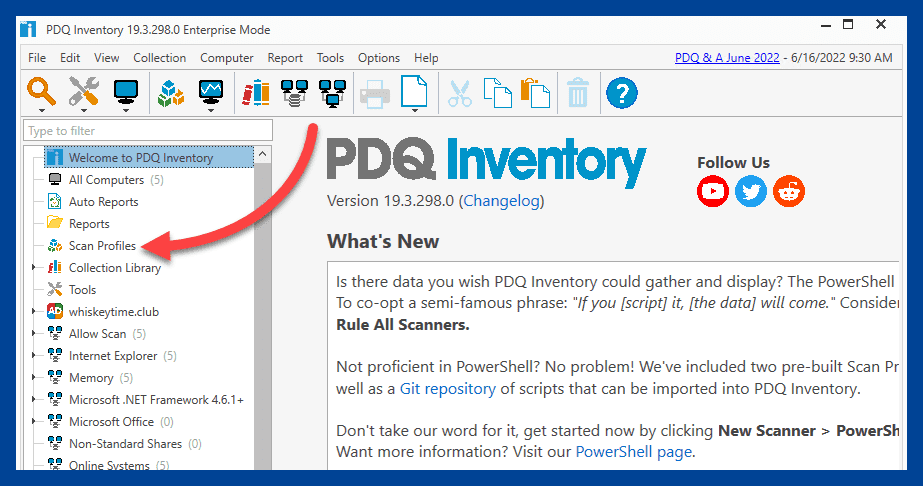Expand the Microsoft .NET Framework 4.6.1+ node
This screenshot has height=486, width=923.
point(34,400)
